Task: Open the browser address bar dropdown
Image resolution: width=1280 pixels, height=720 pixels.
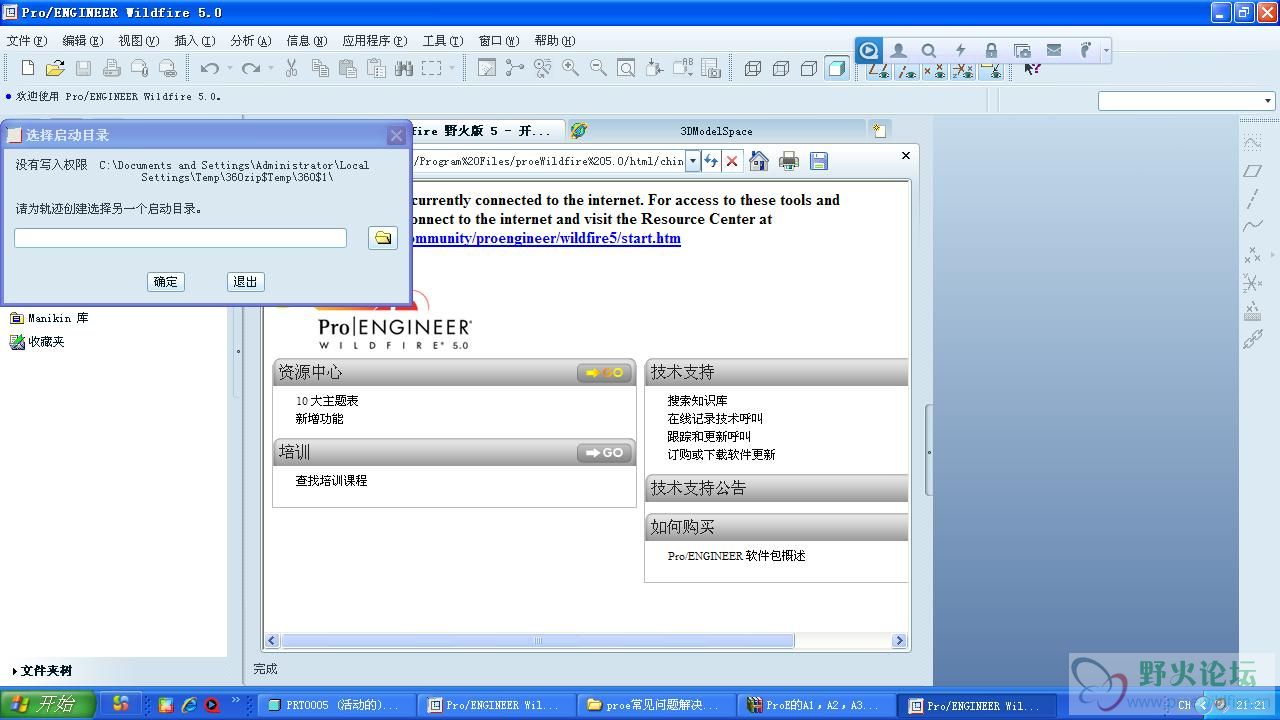Action: point(692,161)
